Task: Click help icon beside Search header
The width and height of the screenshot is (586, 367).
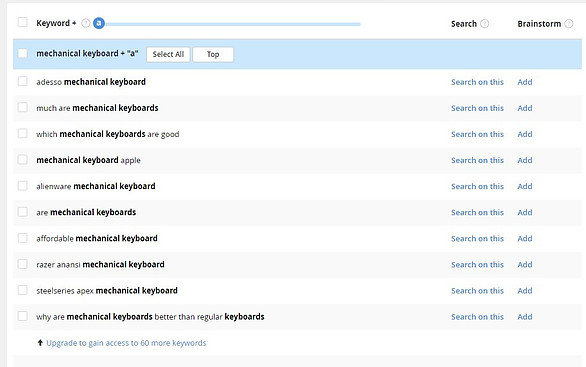Action: [484, 24]
